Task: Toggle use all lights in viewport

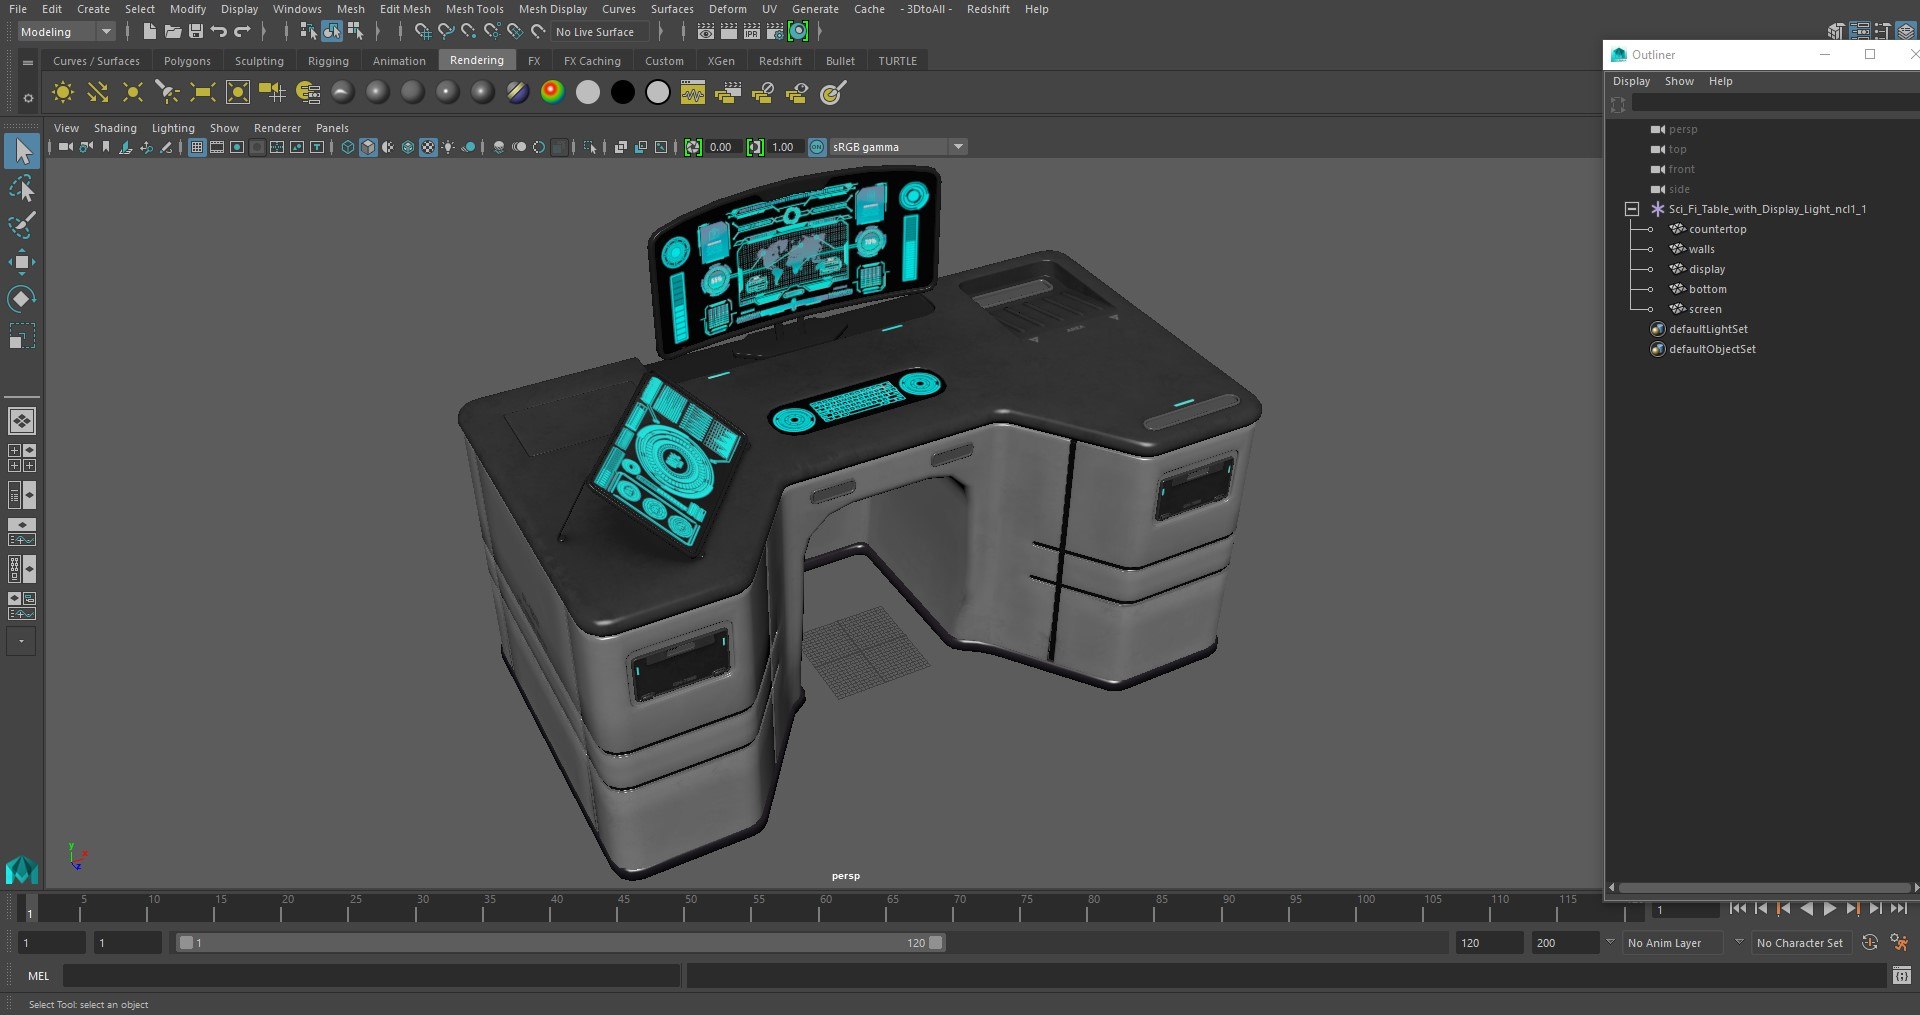Action: (x=448, y=147)
